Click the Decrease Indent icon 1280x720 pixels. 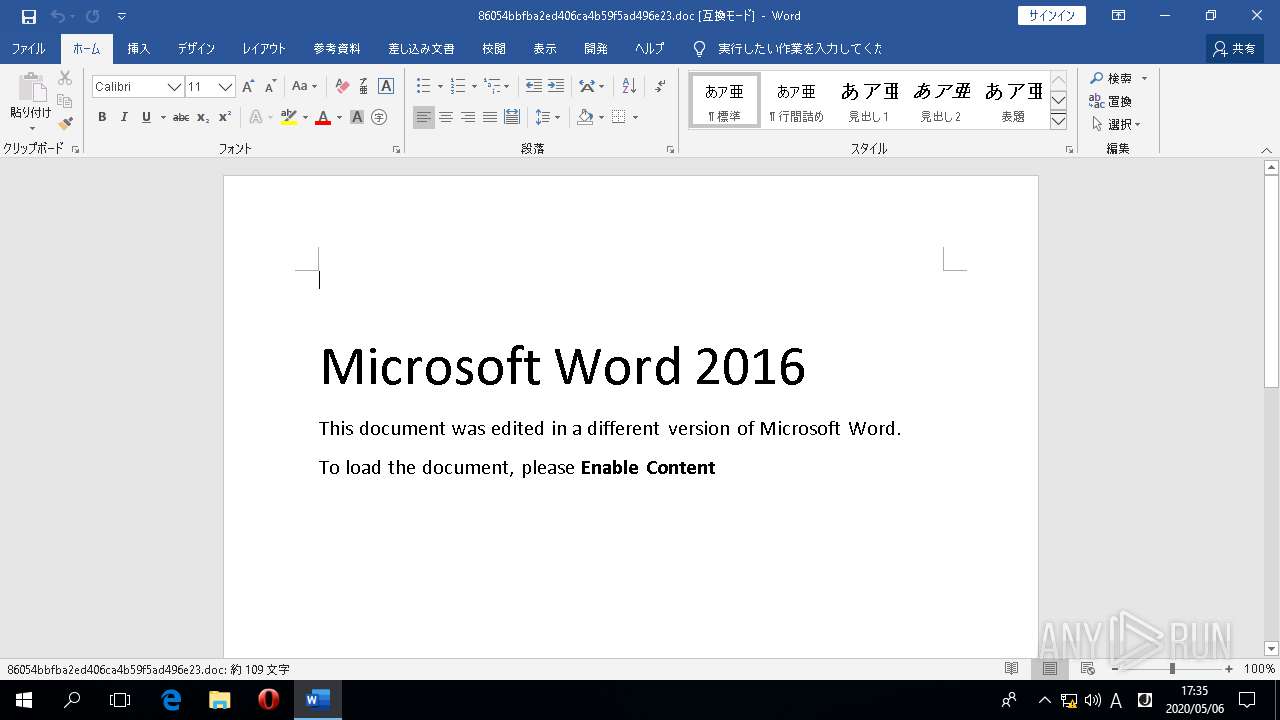534,87
